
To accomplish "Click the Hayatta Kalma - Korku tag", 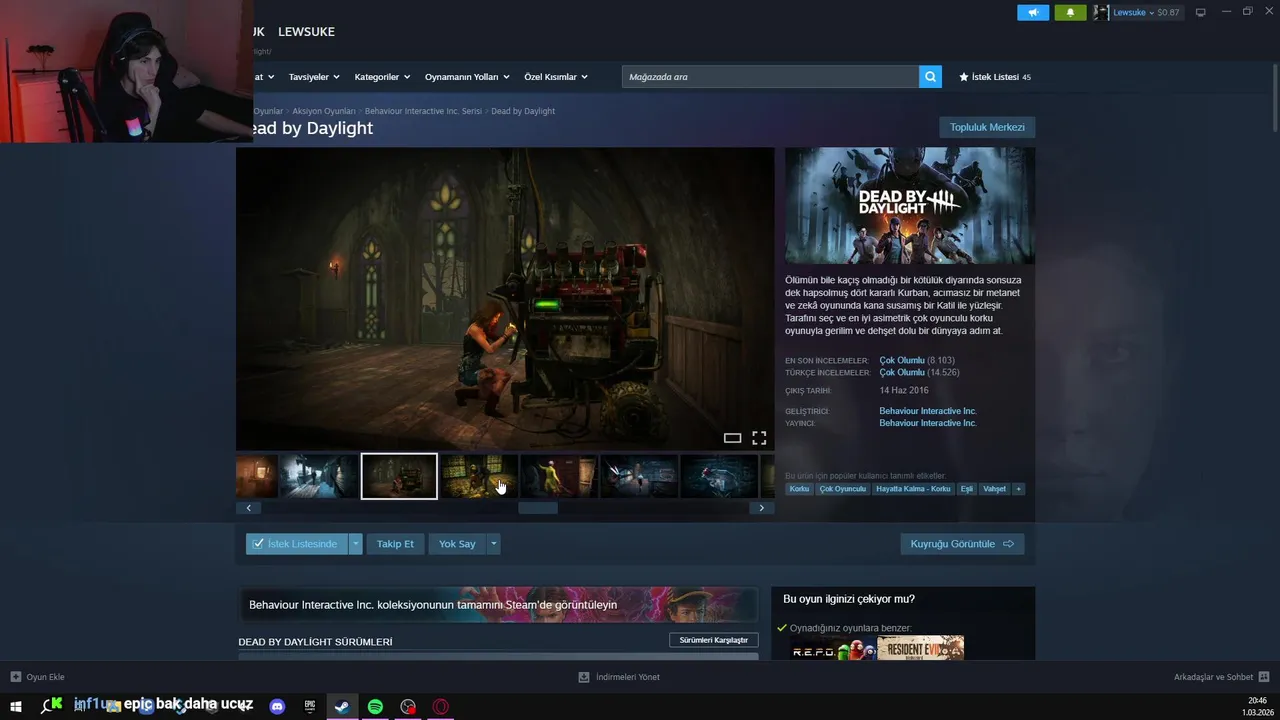I will 914,489.
